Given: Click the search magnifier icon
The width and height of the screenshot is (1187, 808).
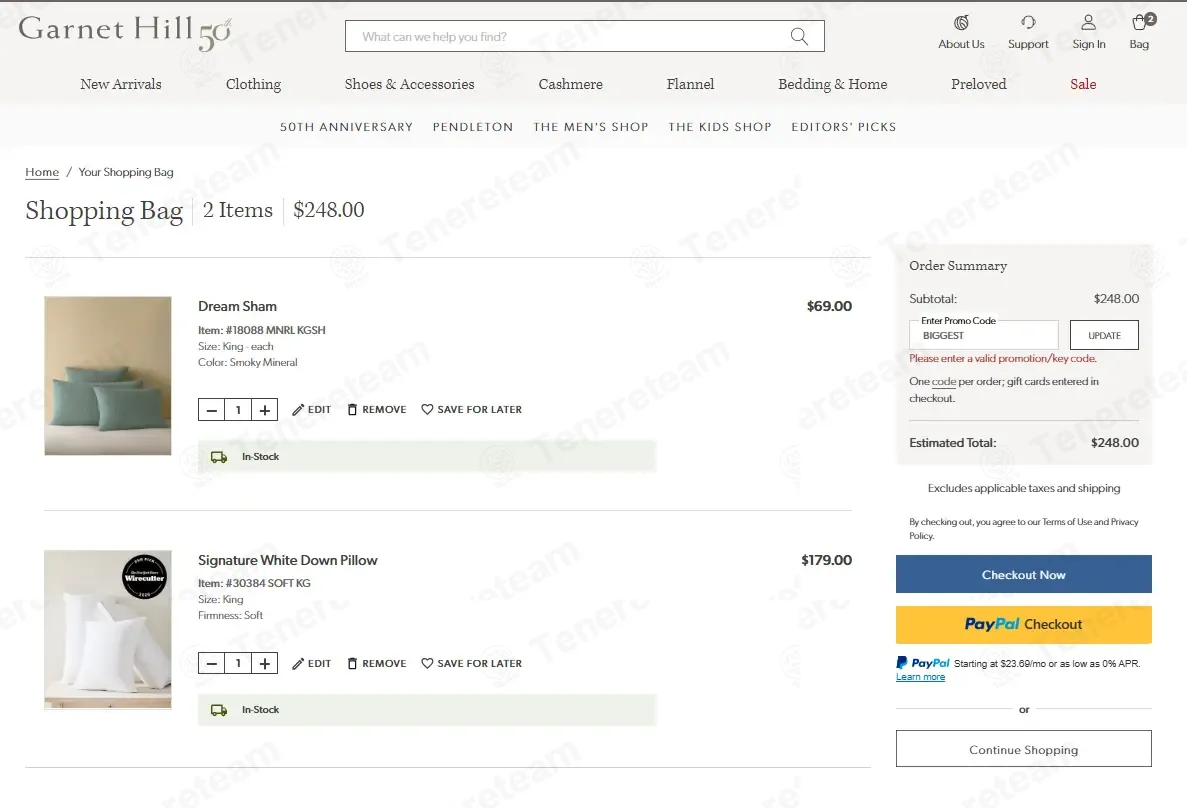Looking at the screenshot, I should [x=799, y=36].
